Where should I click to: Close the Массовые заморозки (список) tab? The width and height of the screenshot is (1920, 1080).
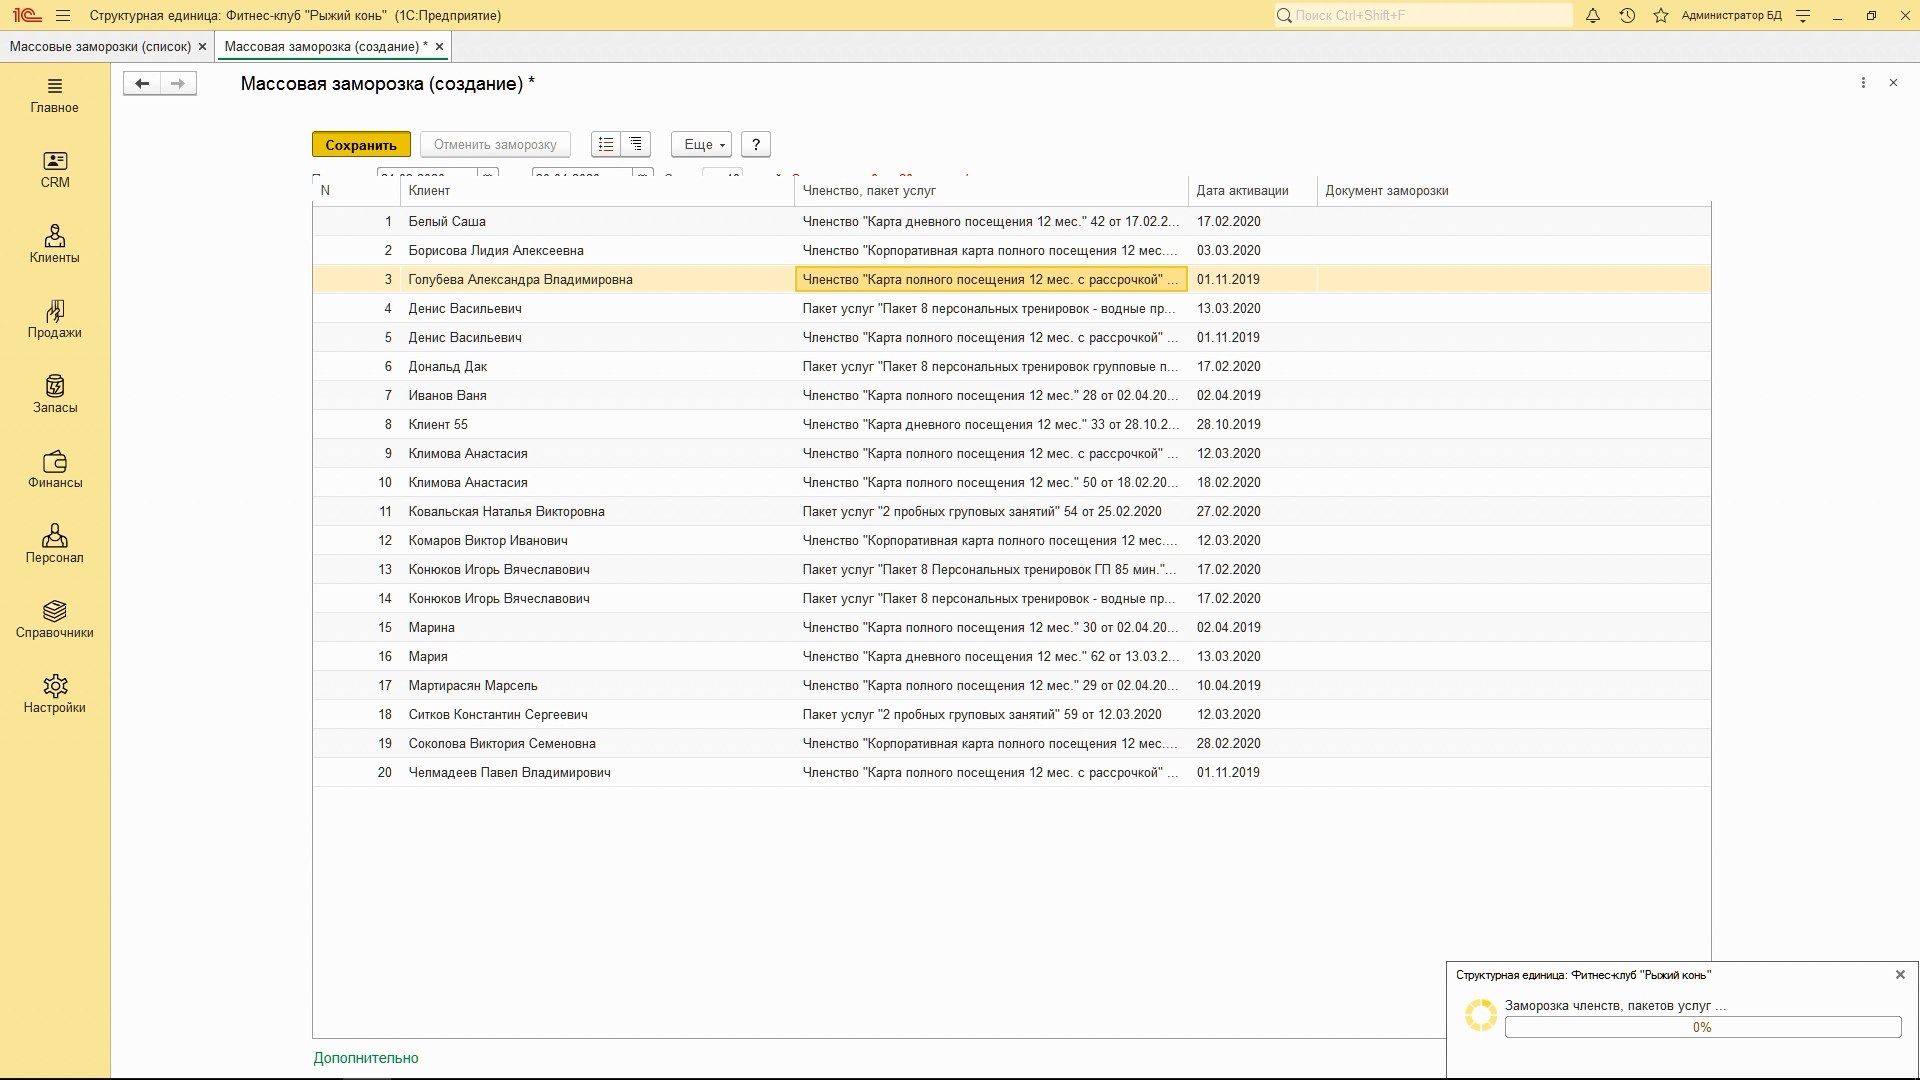202,47
